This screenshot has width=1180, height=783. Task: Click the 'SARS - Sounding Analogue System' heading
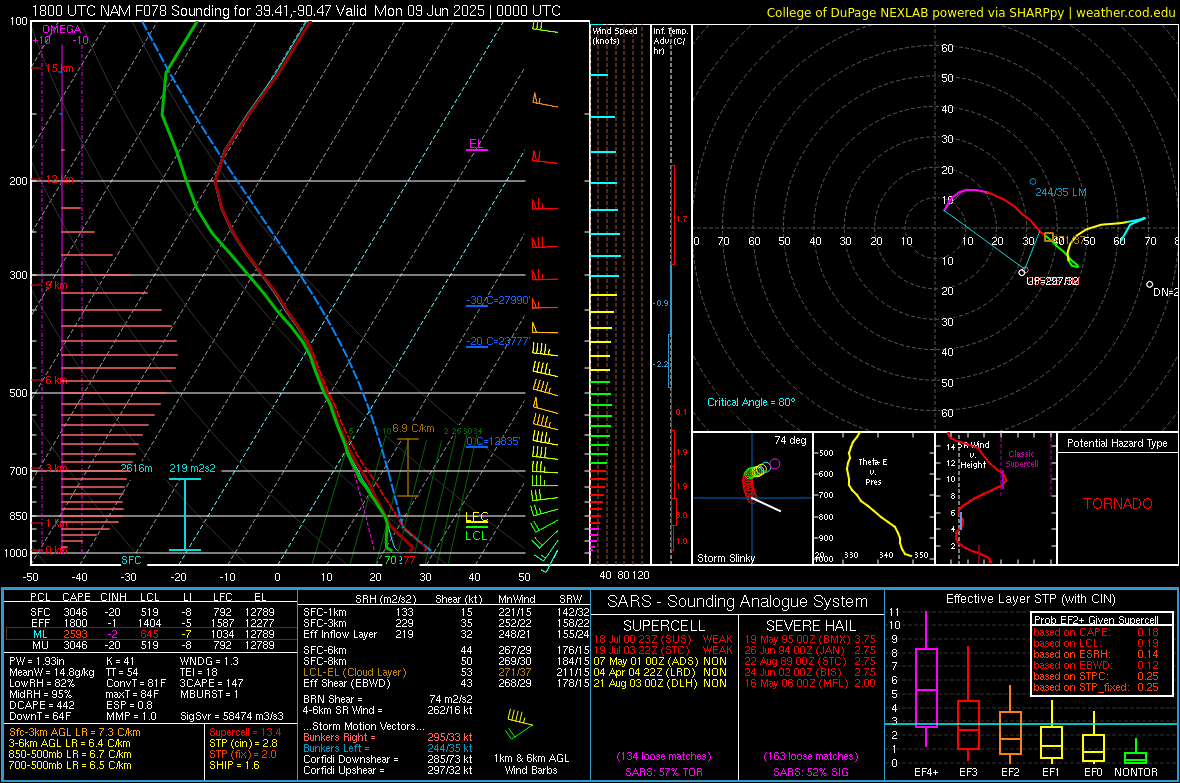pyautogui.click(x=737, y=602)
